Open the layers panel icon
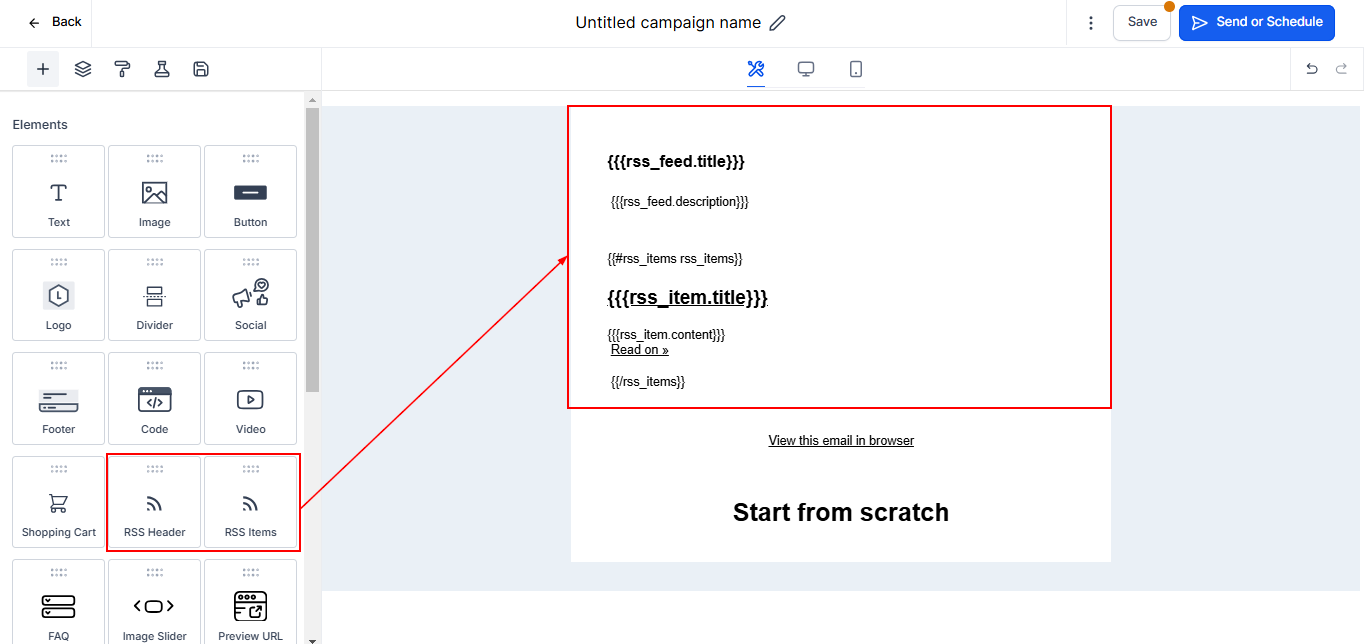 coord(83,69)
